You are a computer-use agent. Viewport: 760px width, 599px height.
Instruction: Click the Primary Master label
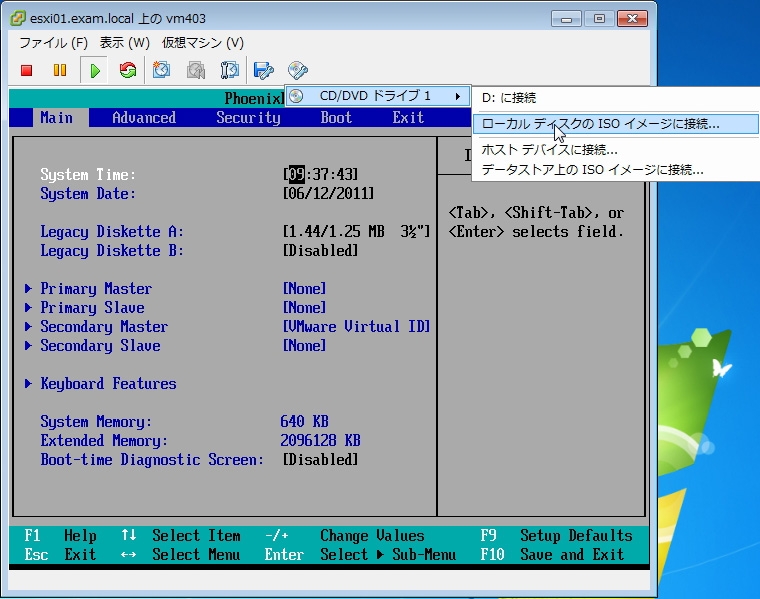(x=96, y=289)
